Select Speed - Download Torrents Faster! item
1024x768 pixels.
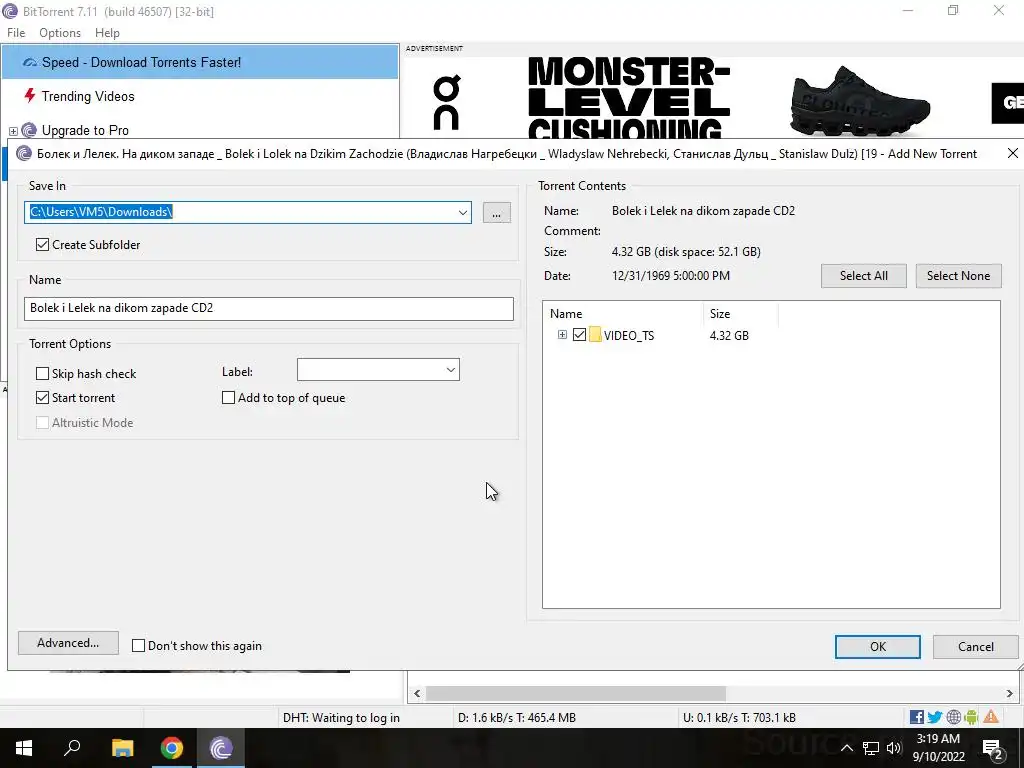(x=200, y=63)
